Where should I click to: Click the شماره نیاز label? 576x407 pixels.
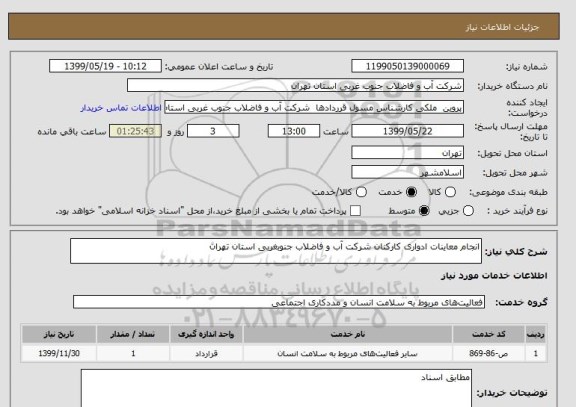527,67
